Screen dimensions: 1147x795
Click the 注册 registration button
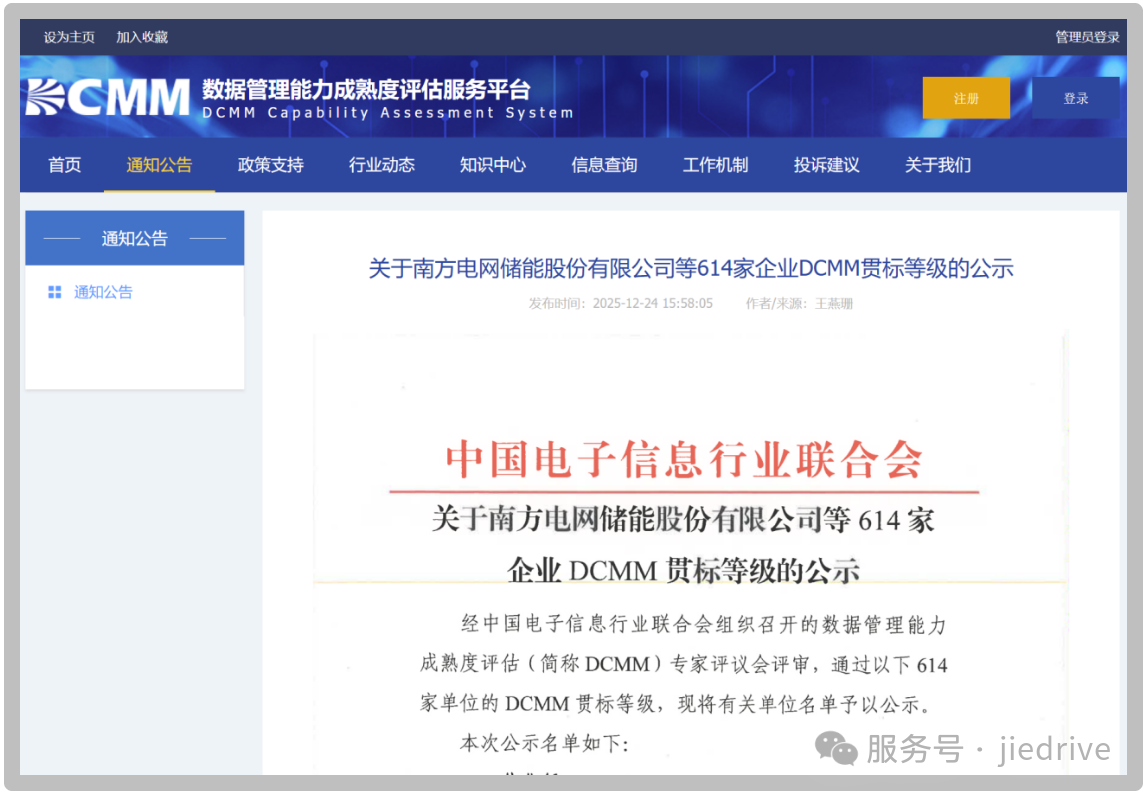tap(966, 97)
